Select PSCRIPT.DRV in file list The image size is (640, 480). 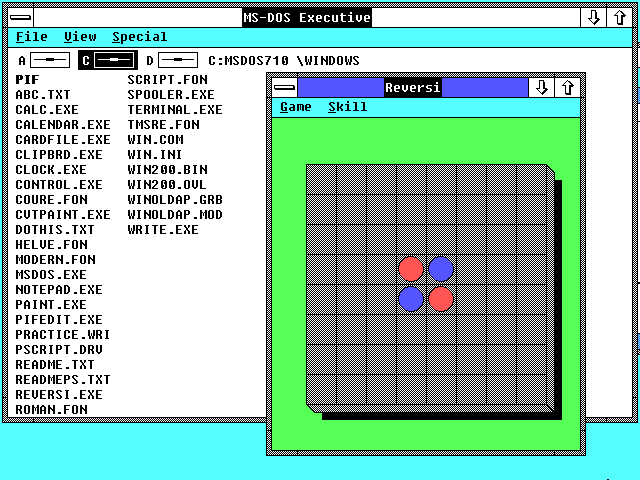pos(59,350)
